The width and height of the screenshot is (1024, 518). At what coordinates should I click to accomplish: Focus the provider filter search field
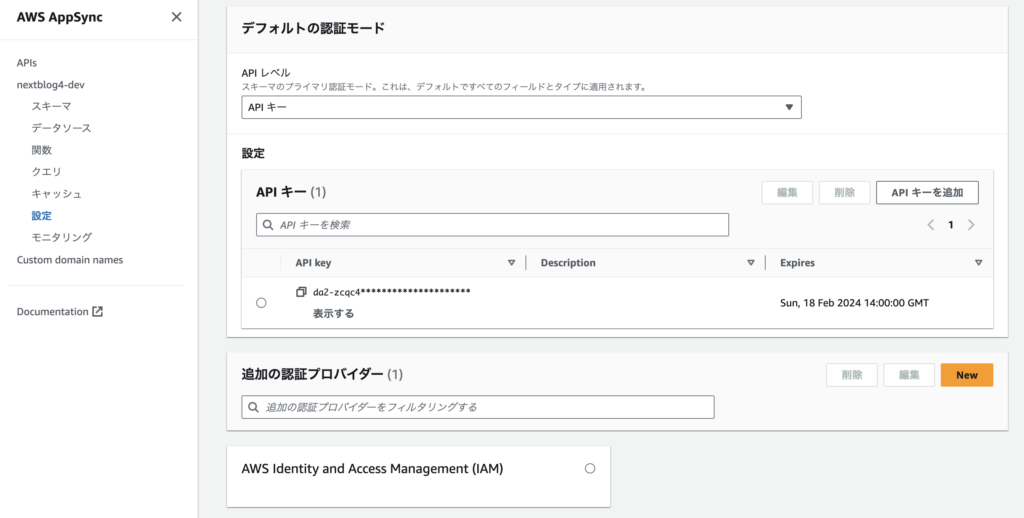tap(478, 407)
